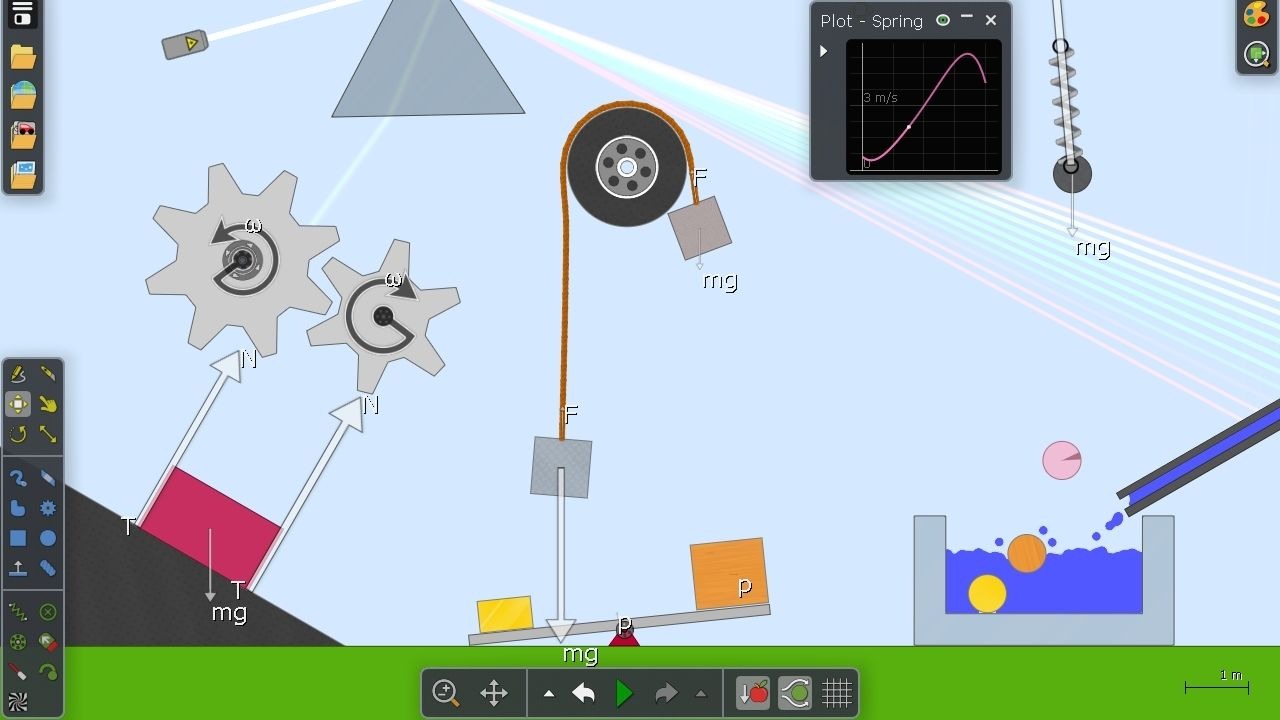Select the Box drawing tool
This screenshot has height=720, width=1280.
point(18,538)
